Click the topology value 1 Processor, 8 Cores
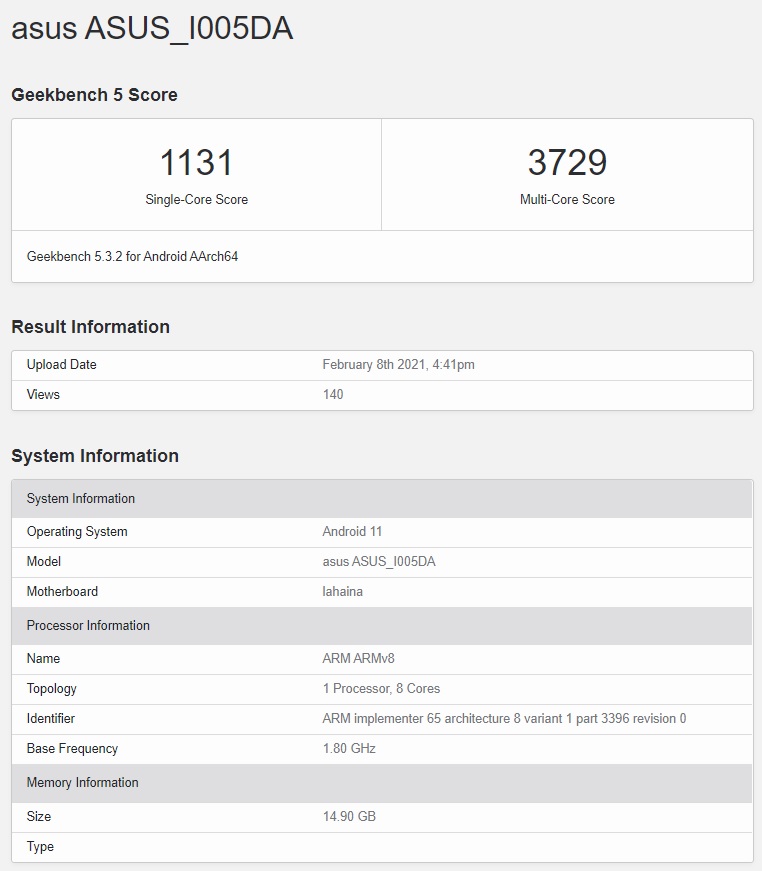Viewport: 762px width, 871px height. point(381,689)
